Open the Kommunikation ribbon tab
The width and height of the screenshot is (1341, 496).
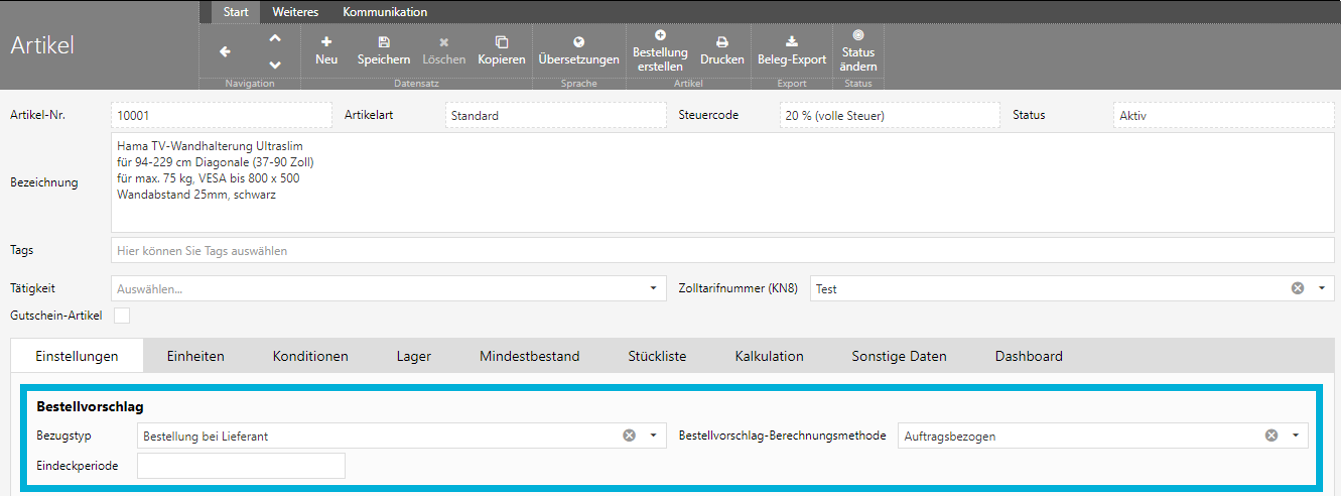[x=385, y=12]
